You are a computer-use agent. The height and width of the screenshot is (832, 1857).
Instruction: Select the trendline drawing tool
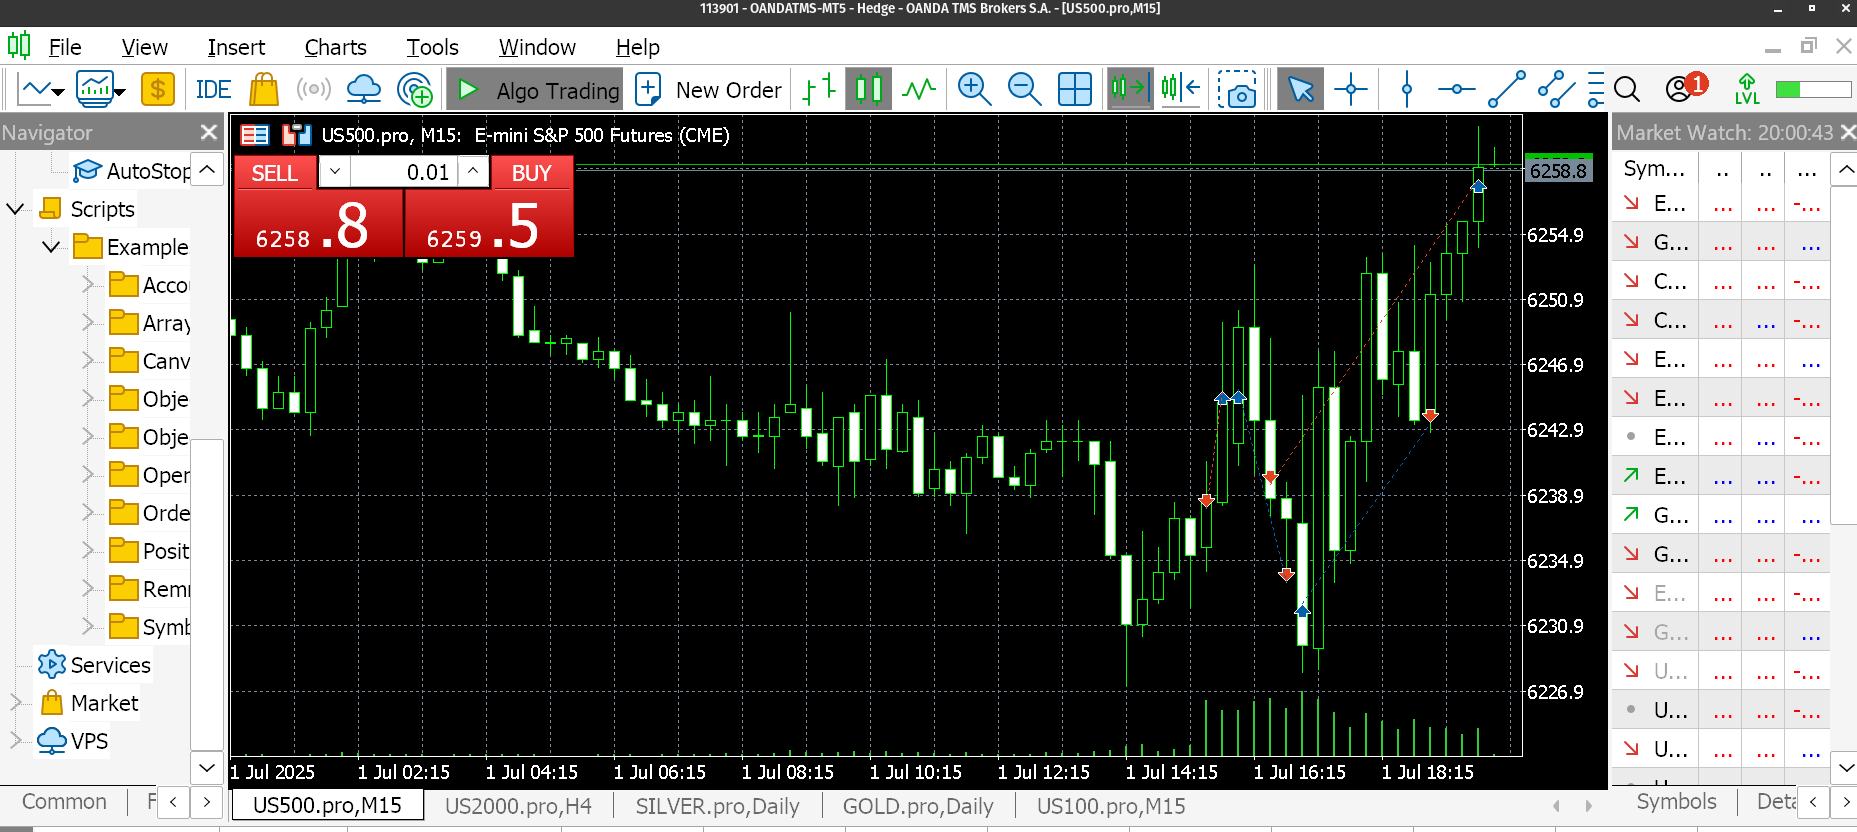tap(1507, 90)
